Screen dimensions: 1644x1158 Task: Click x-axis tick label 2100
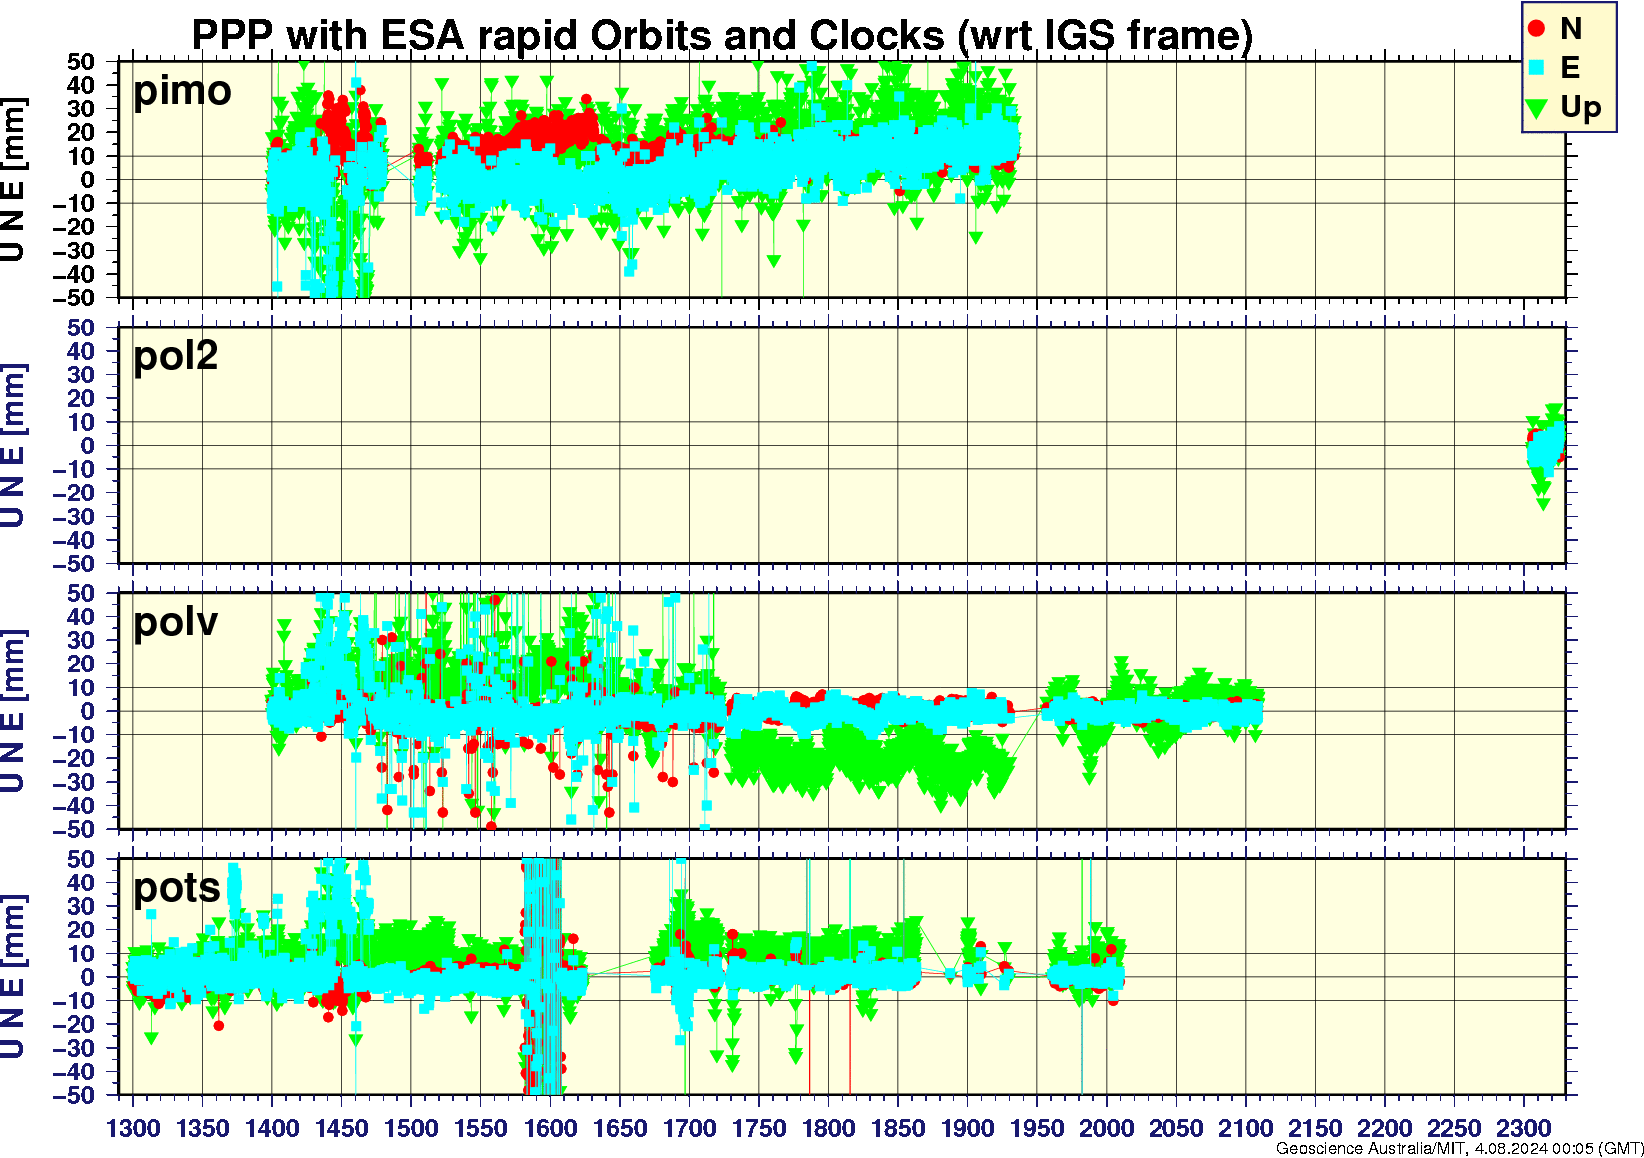point(1245,1128)
